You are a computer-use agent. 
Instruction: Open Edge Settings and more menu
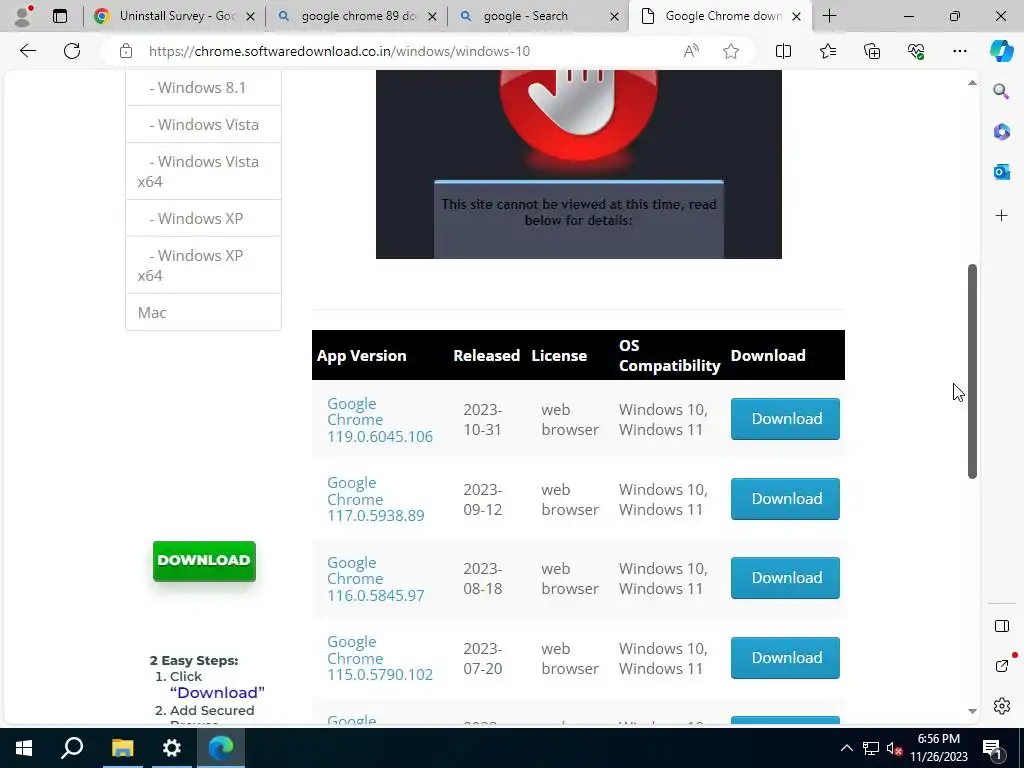pos(959,51)
